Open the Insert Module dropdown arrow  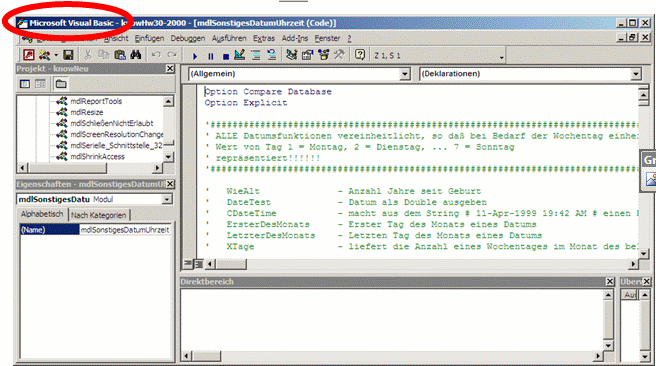(x=56, y=55)
